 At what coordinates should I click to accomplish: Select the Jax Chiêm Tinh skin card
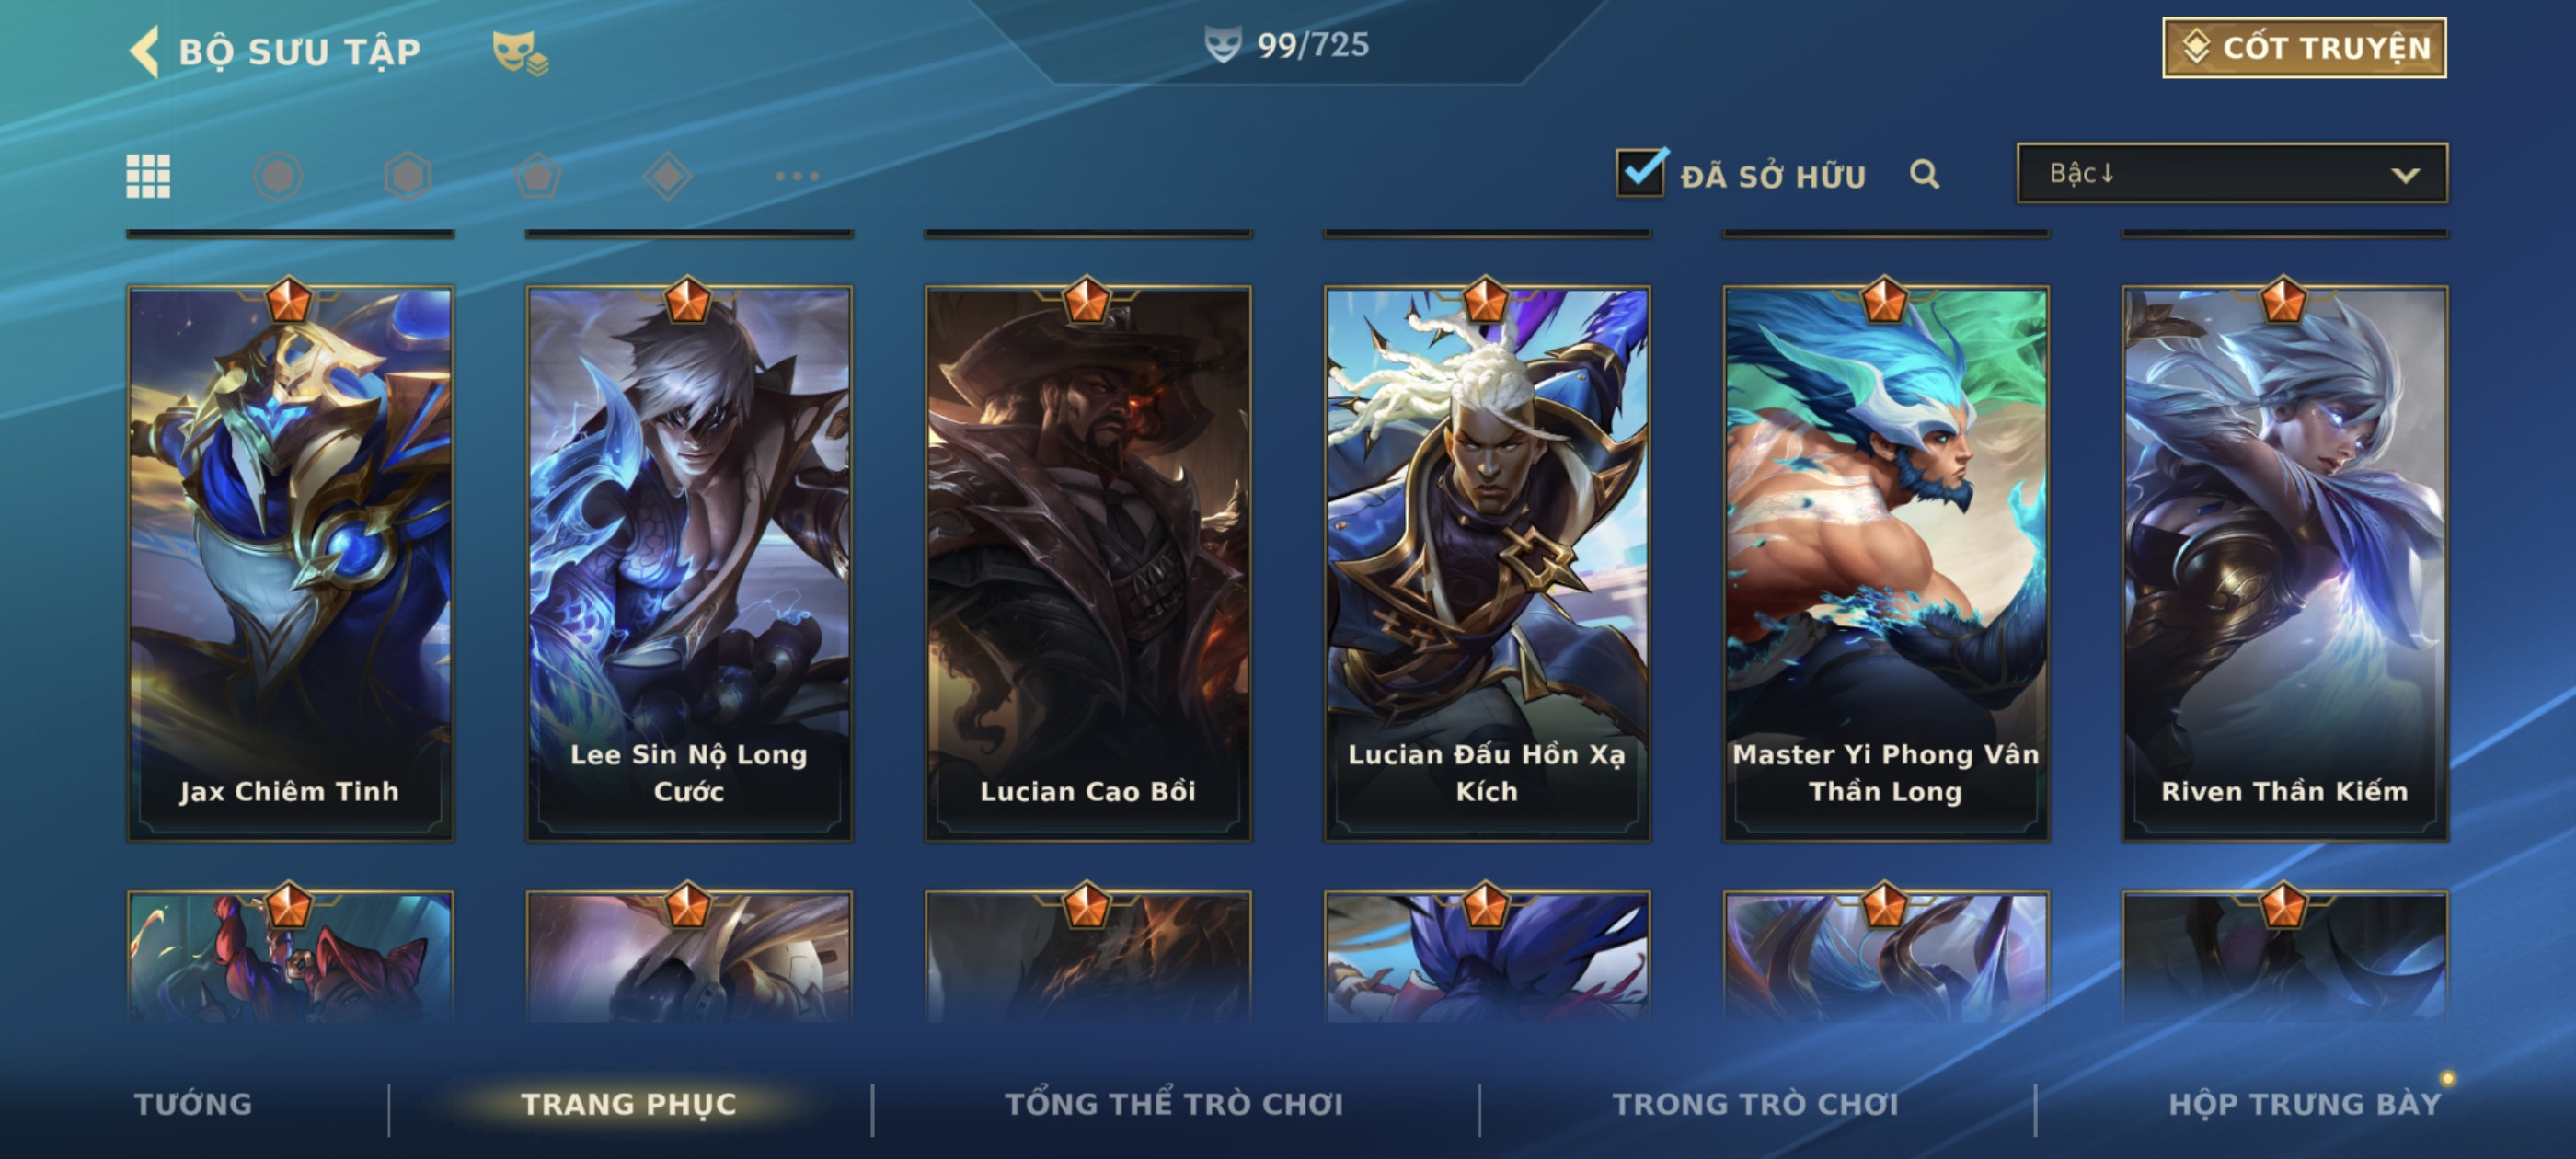(x=290, y=563)
